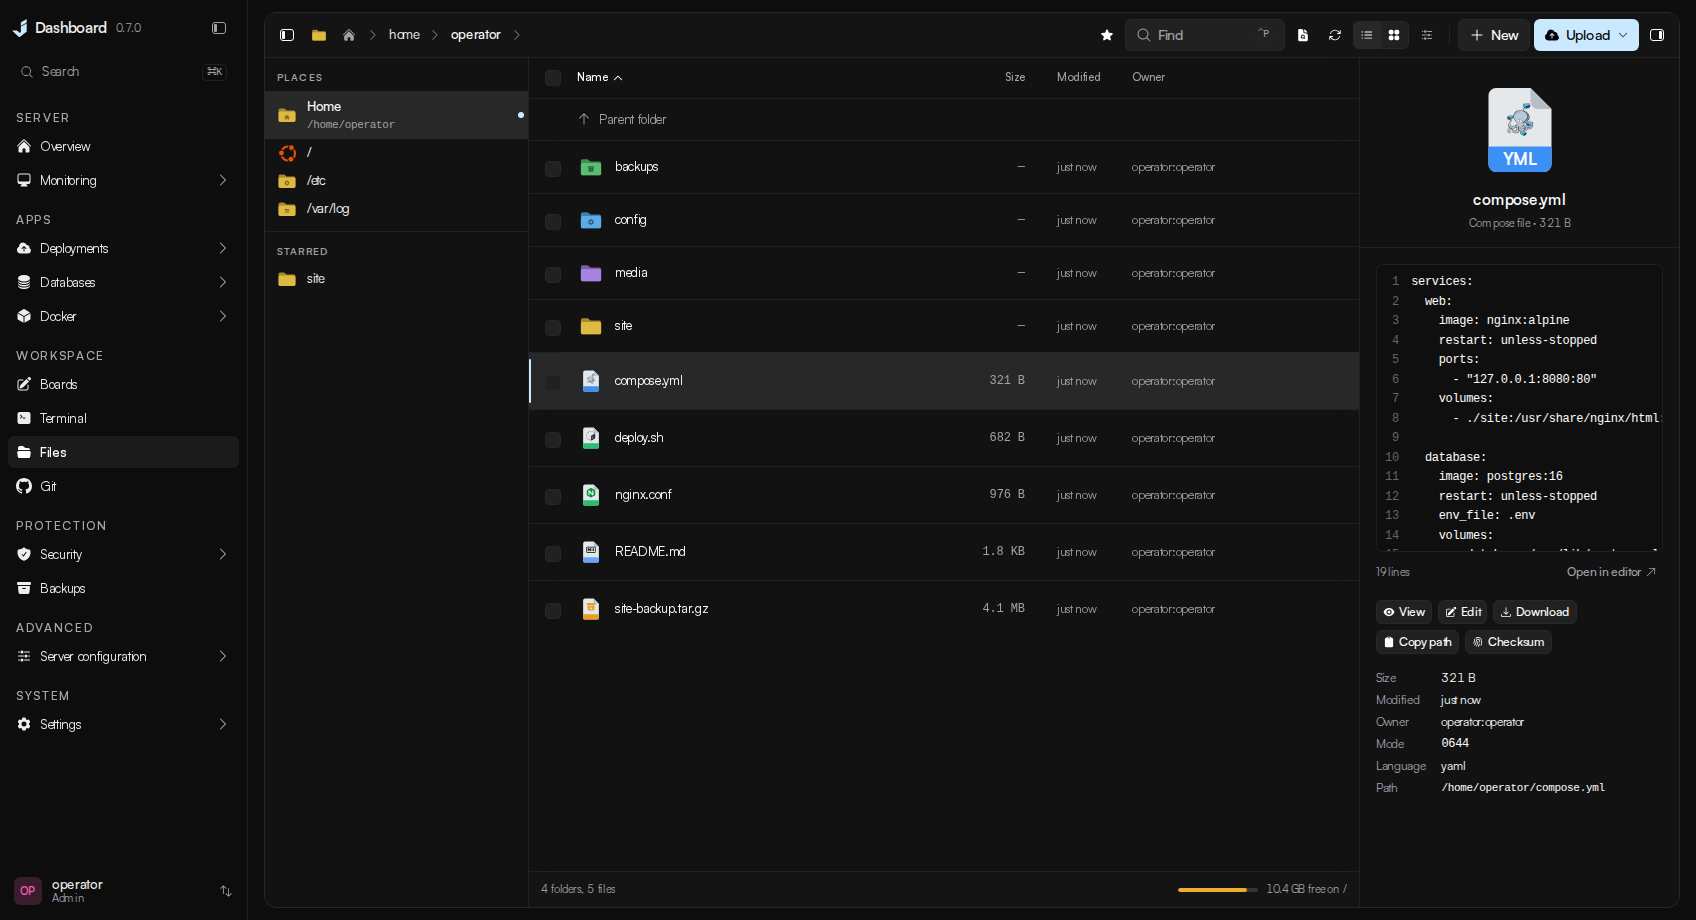Image resolution: width=1696 pixels, height=920 pixels.
Task: Go to Overview page
Action: pos(123,146)
